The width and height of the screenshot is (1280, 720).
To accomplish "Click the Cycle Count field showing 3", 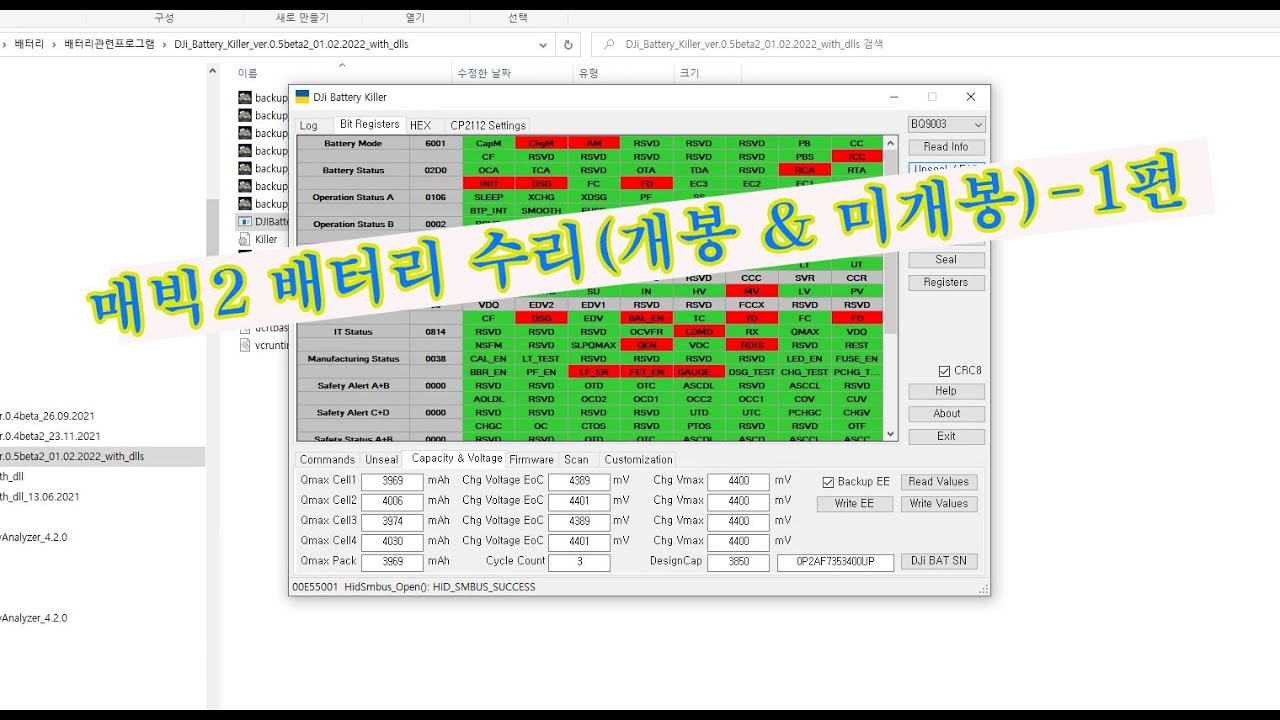I will click(579, 563).
